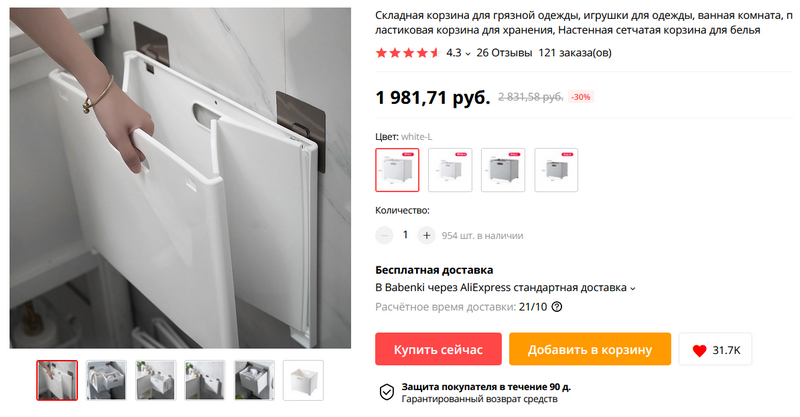Select the first white-L color option
Viewport: 800px width, 417px height.
tap(397, 170)
